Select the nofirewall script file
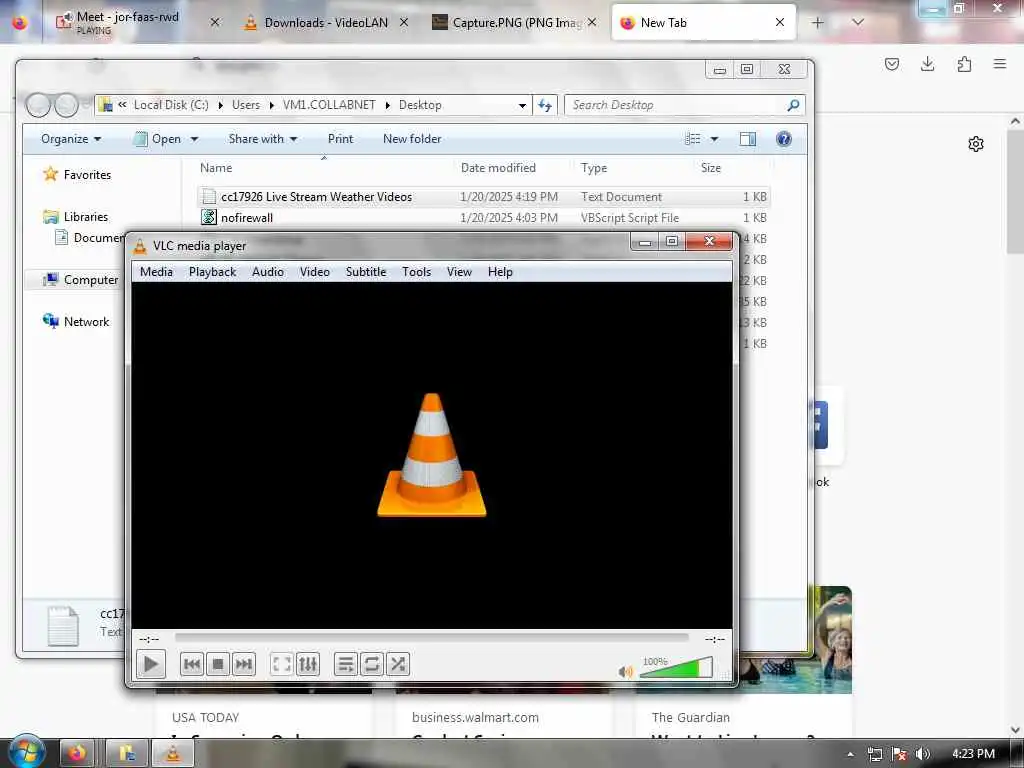This screenshot has height=768, width=1024. click(x=483, y=217)
